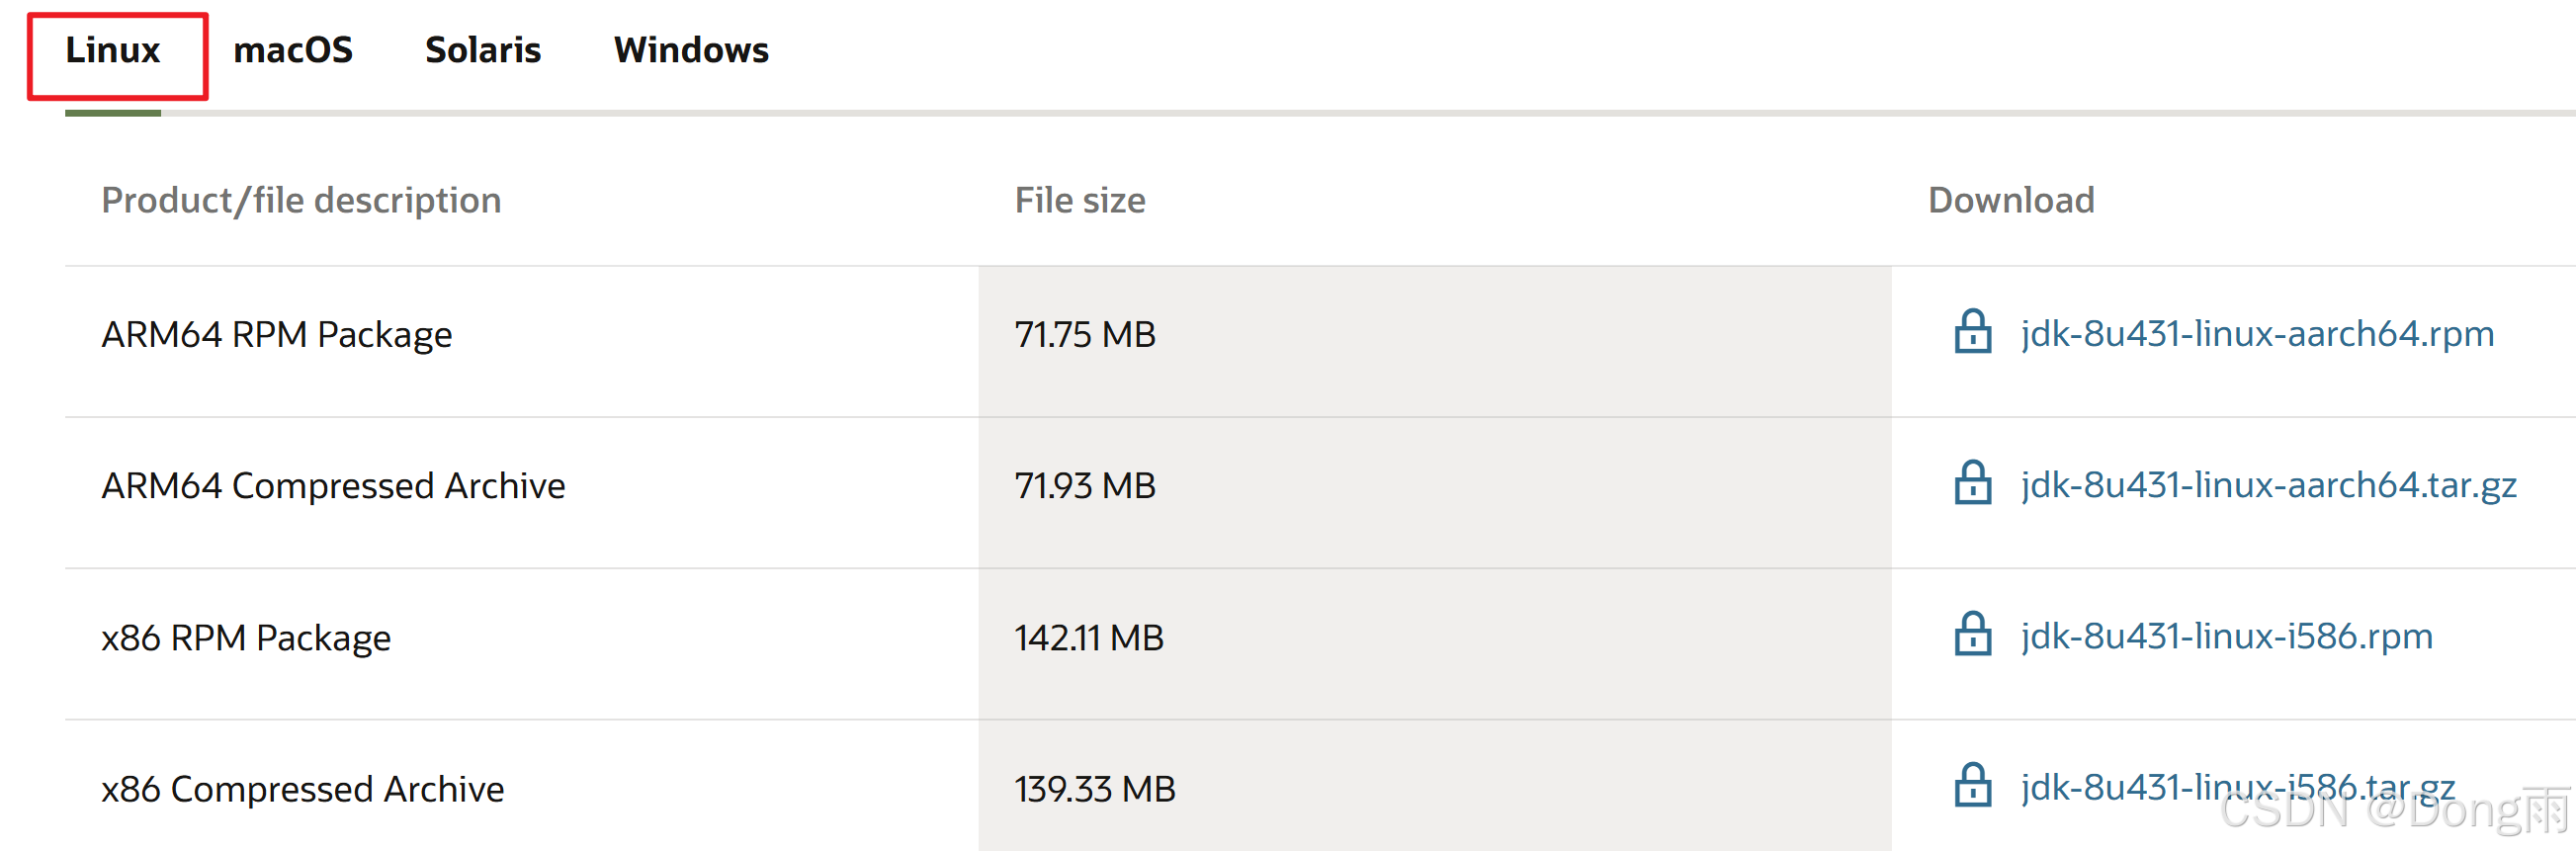Download jdk-8u431-linux-i586.rpm file
The width and height of the screenshot is (2576, 851).
tap(2226, 635)
